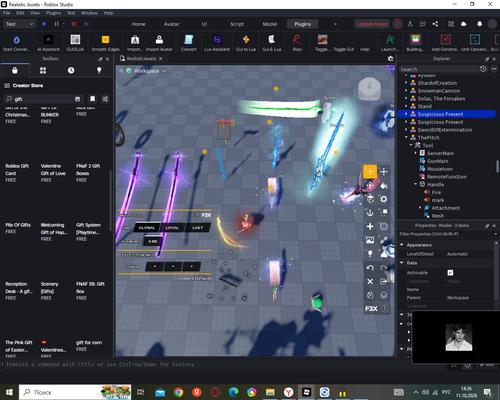Collapse the Data properties section
Viewport: 500px width, 400px height.
point(402,263)
